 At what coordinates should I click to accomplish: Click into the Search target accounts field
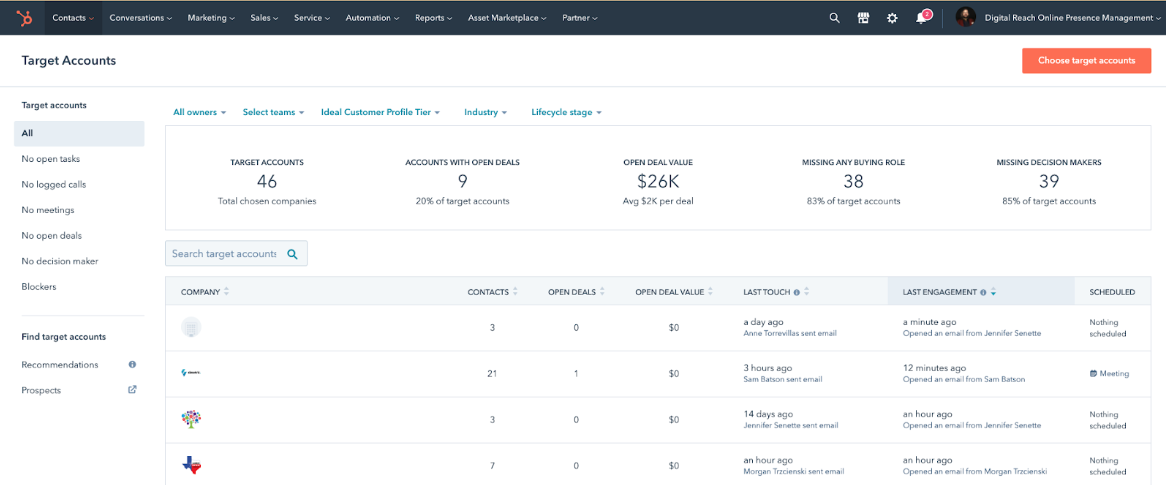point(224,254)
